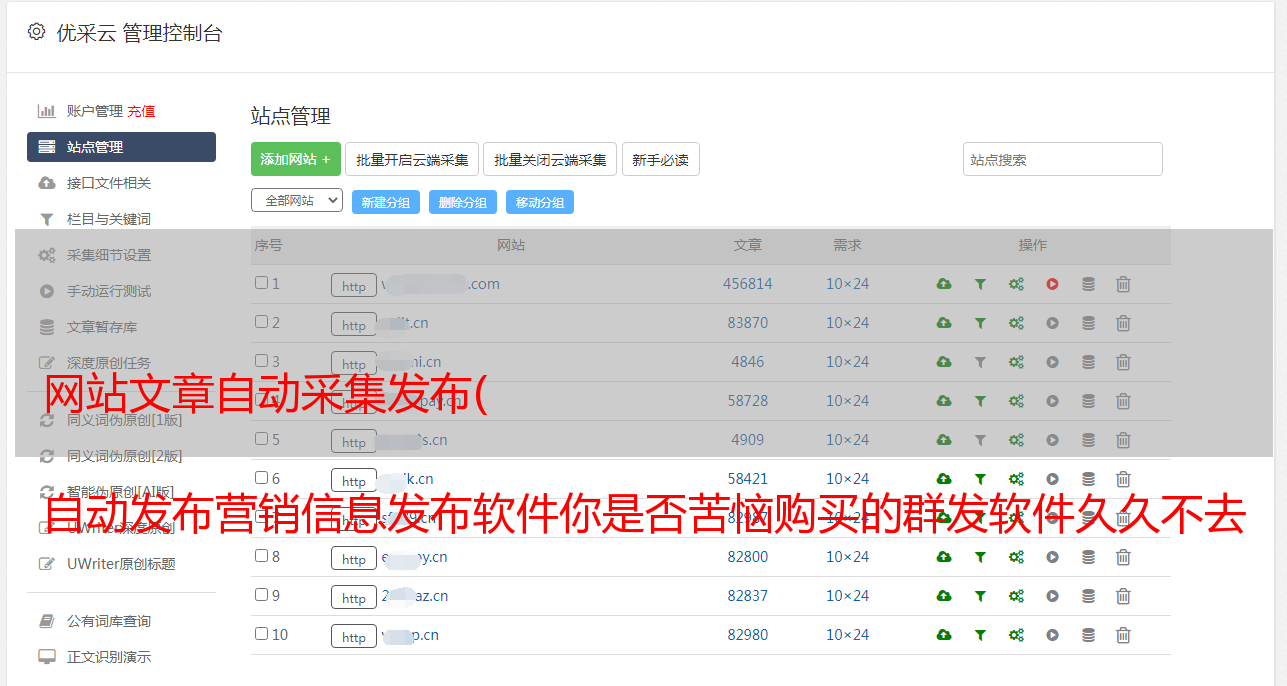Click the red 充值 link
The width and height of the screenshot is (1287, 686).
click(x=141, y=111)
